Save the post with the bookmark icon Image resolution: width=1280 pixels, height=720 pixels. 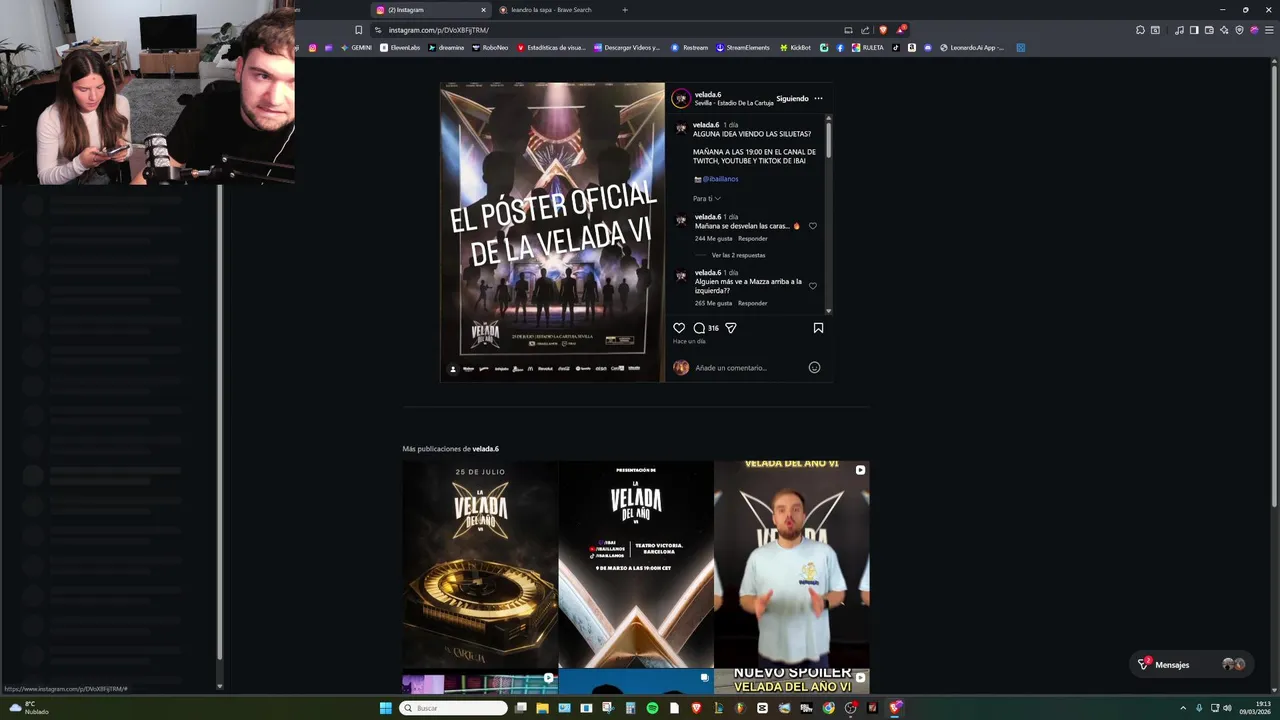[818, 328]
